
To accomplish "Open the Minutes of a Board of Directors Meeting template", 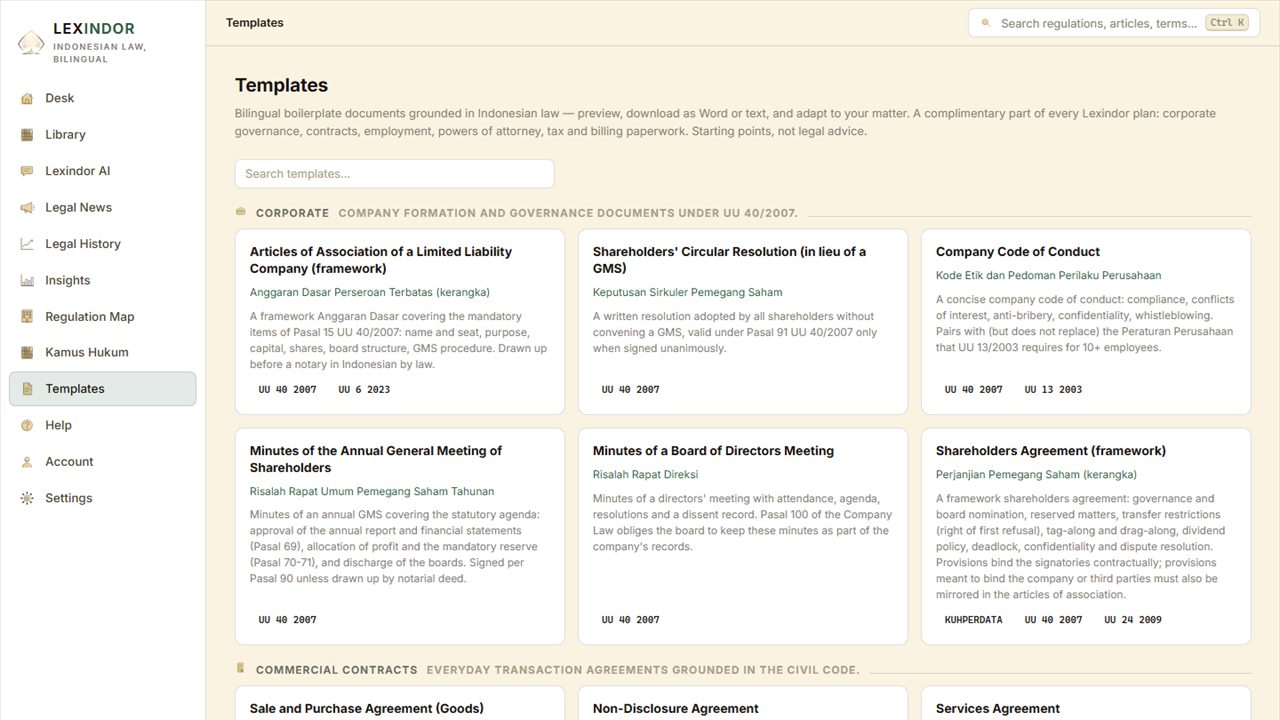I will 743,537.
